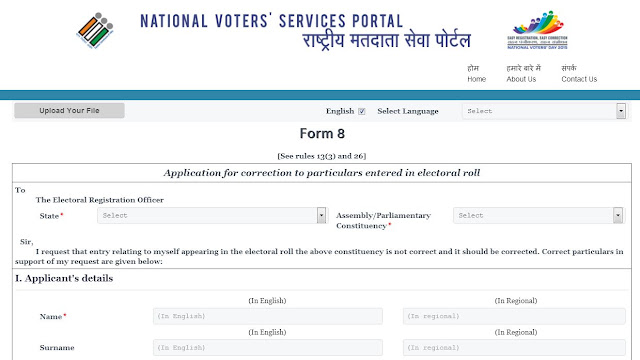Click the Name field in regional
The image size is (640, 360).
[x=514, y=316]
